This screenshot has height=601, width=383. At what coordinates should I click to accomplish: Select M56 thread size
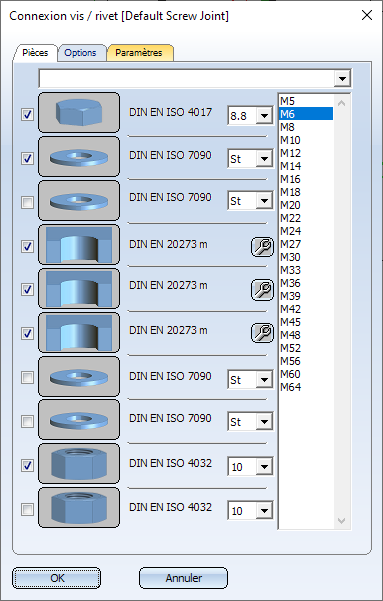(x=306, y=361)
